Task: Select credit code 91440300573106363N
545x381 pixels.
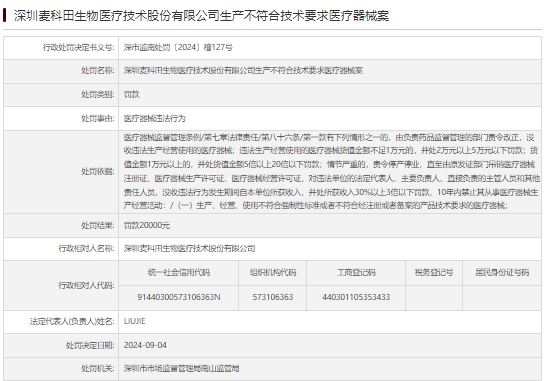Action: point(179,297)
